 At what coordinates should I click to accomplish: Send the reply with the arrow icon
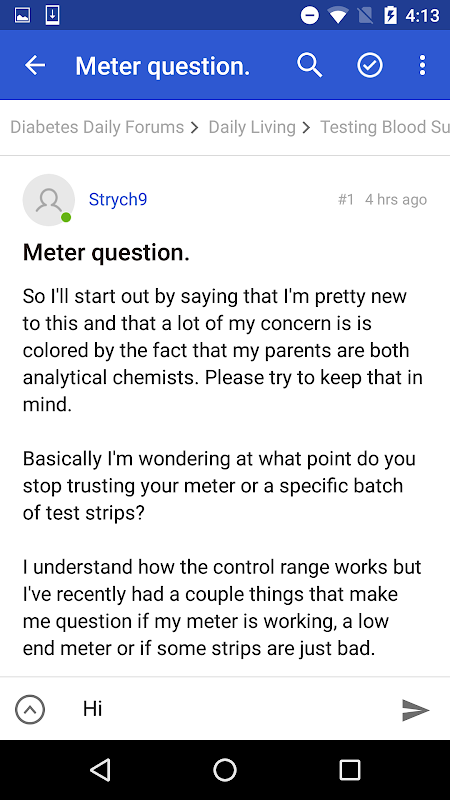[415, 710]
